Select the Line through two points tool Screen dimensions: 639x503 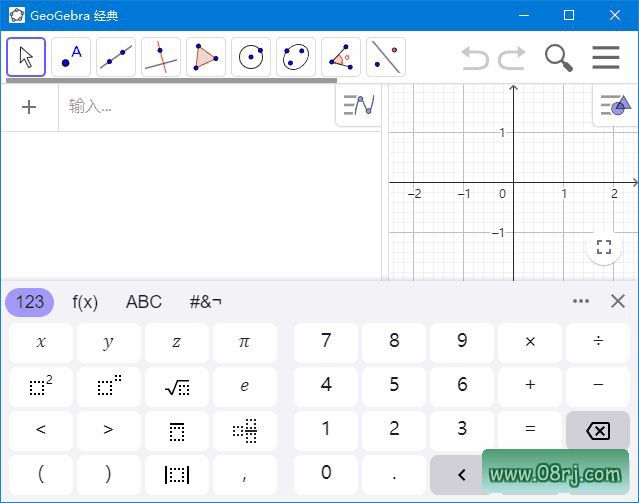point(116,57)
